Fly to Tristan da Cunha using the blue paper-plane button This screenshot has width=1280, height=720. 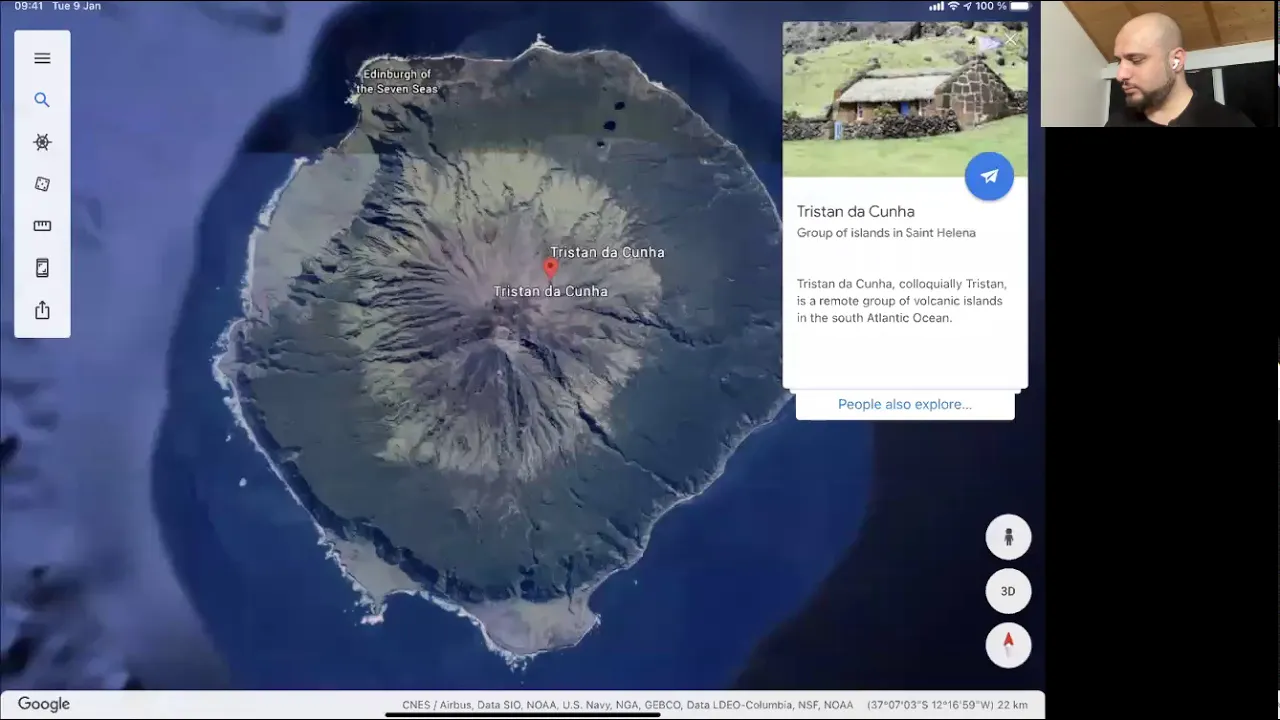989,176
